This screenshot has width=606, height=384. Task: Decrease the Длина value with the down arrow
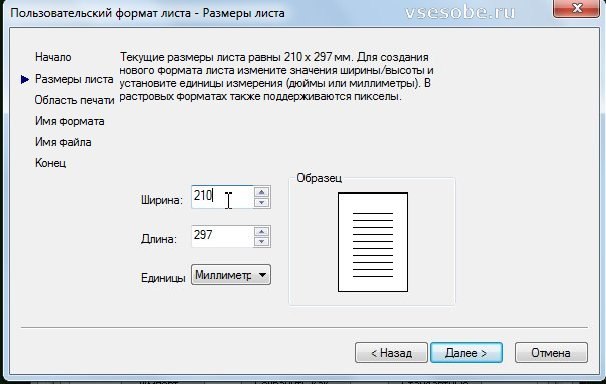tap(262, 241)
